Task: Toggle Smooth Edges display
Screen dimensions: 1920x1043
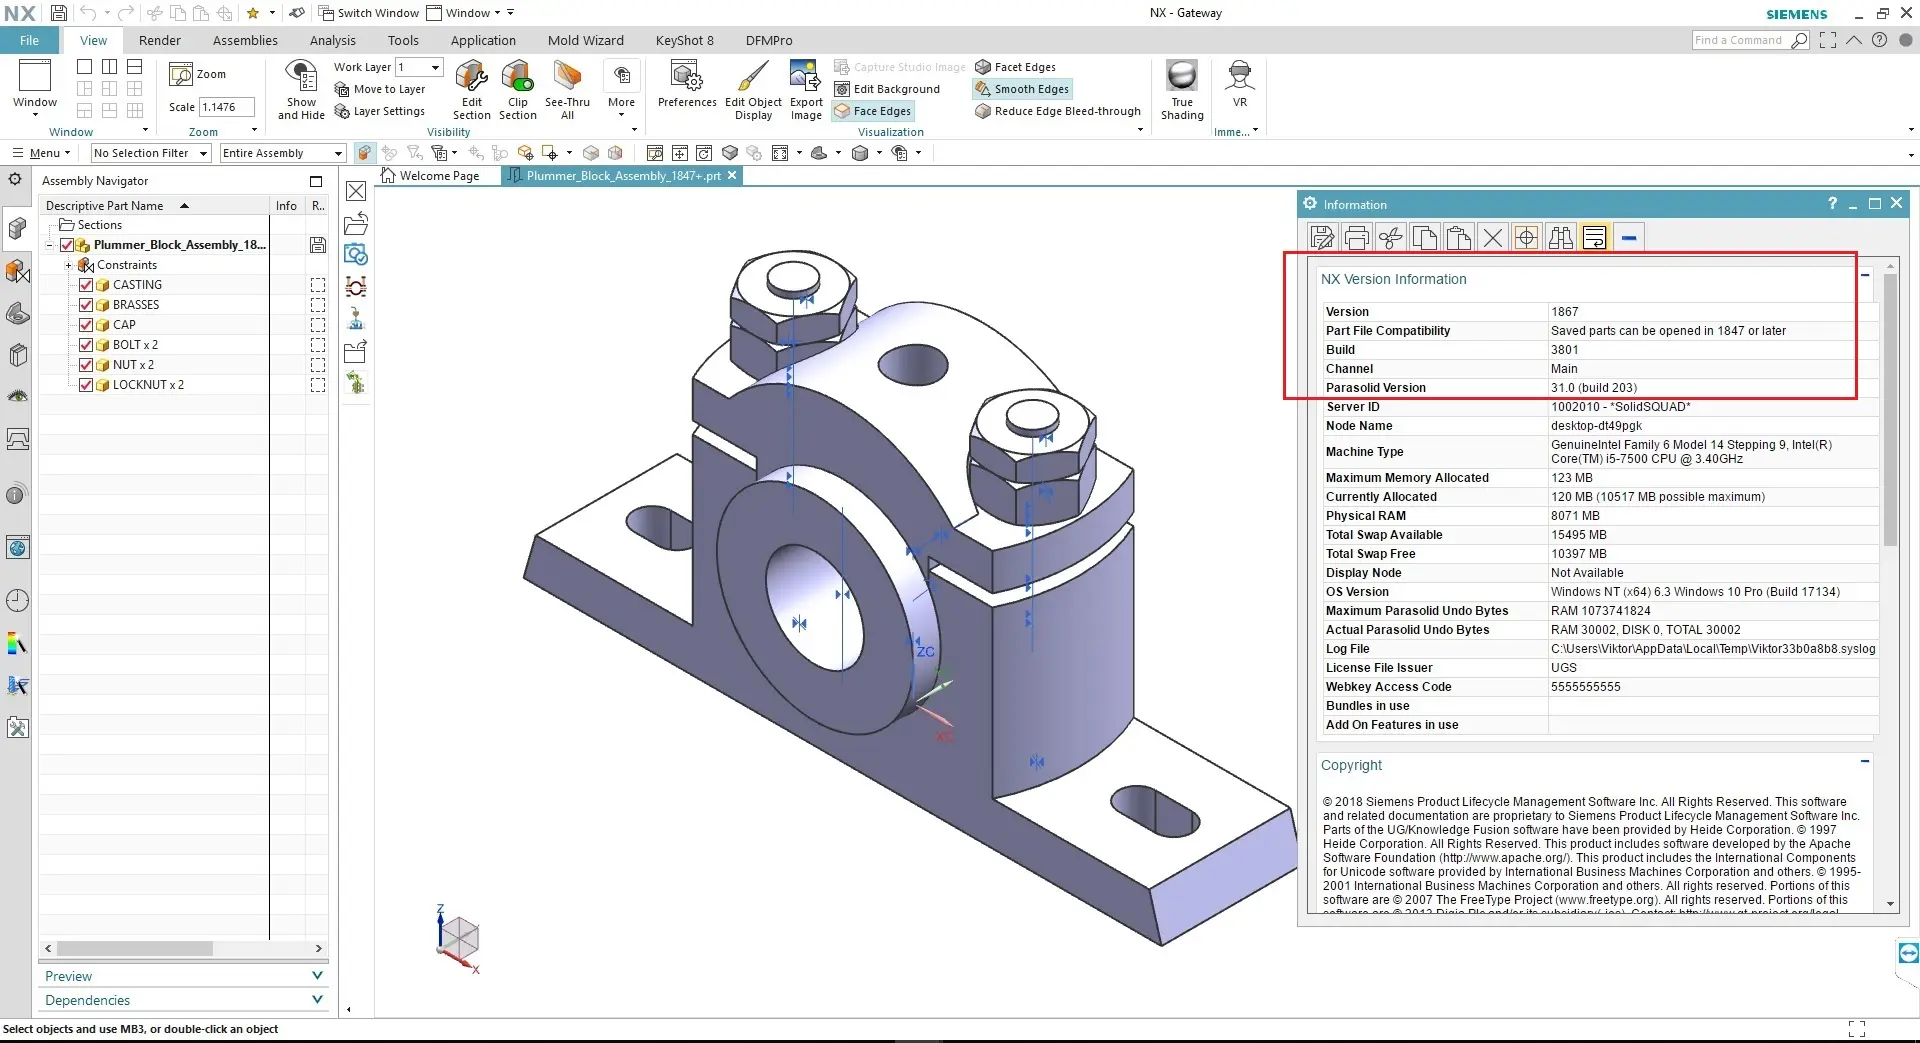Action: pos(1022,89)
